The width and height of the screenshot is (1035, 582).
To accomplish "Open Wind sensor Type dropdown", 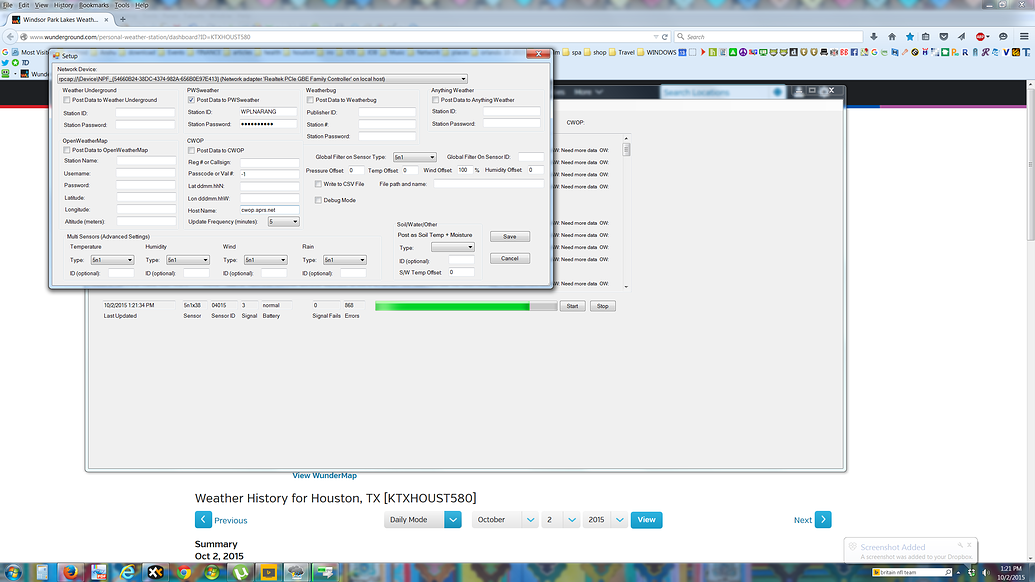I will [x=265, y=260].
